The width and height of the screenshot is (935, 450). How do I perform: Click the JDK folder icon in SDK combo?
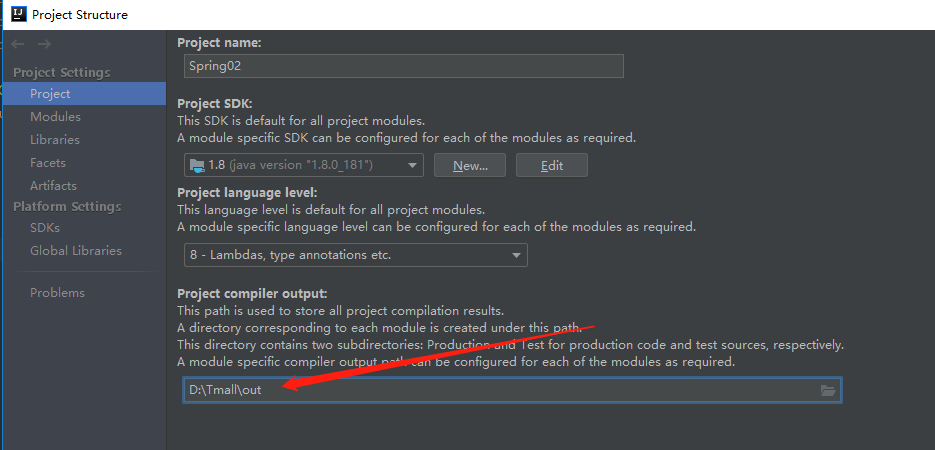(196, 165)
